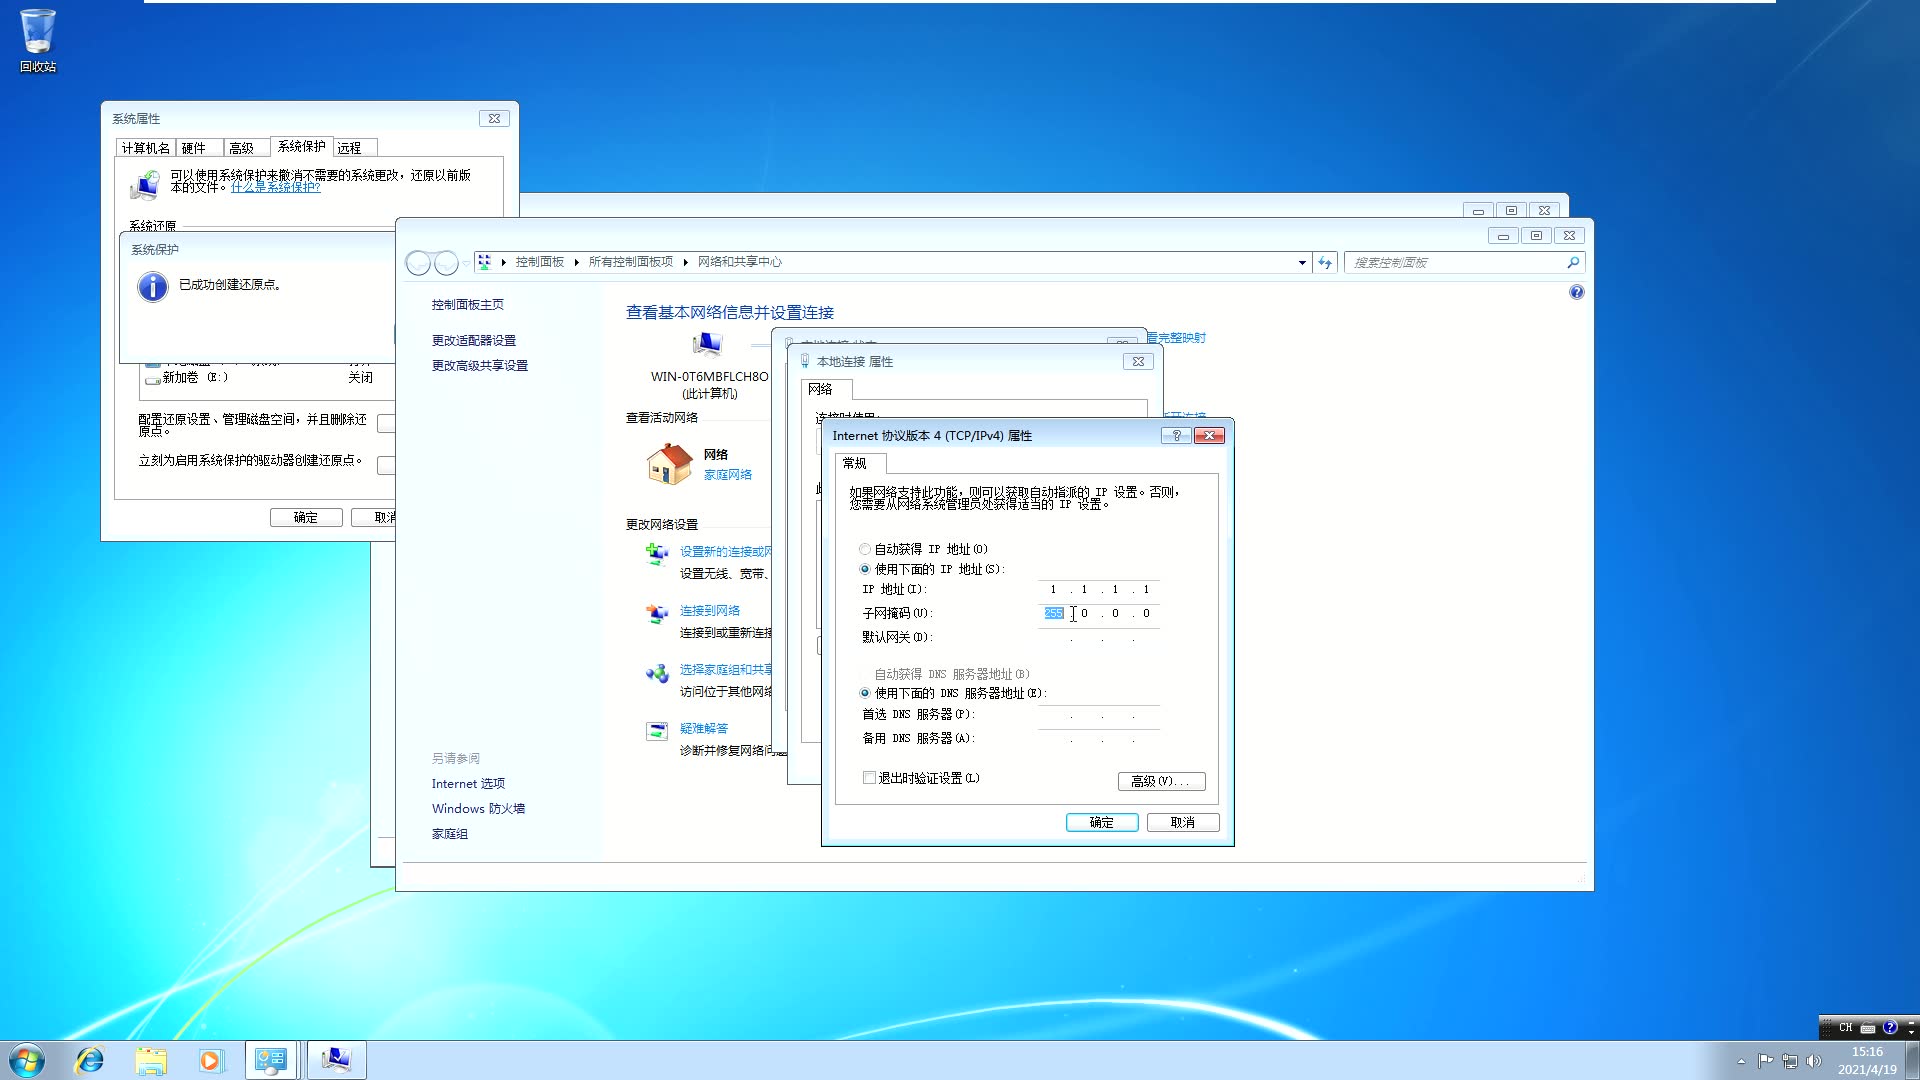Viewport: 1920px width, 1080px height.
Task: Click the 疑难解答 troubleshoot icon
Action: (x=657, y=731)
